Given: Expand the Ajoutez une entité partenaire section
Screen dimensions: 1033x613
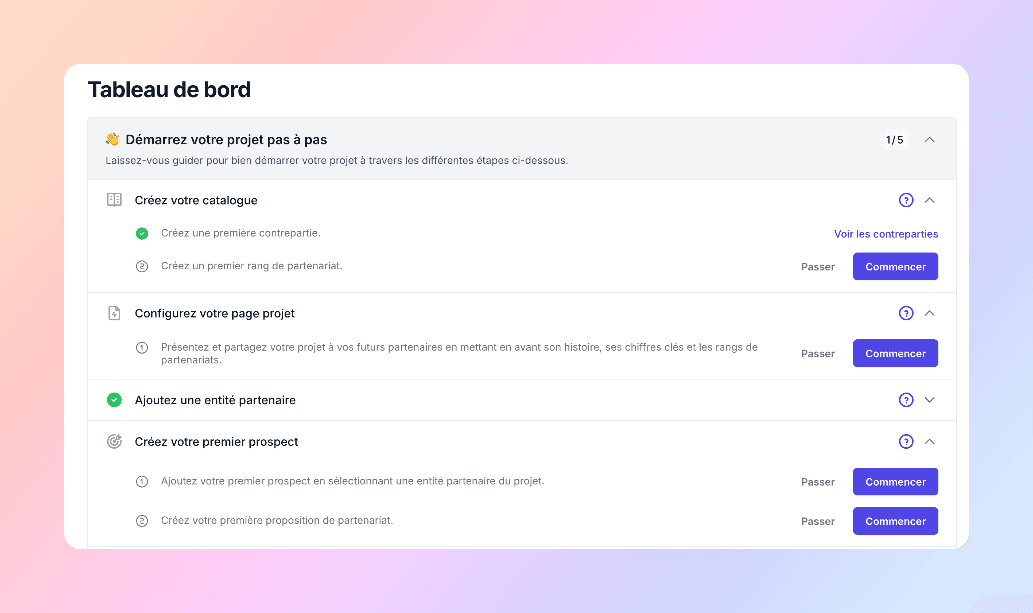Looking at the screenshot, I should (x=930, y=400).
